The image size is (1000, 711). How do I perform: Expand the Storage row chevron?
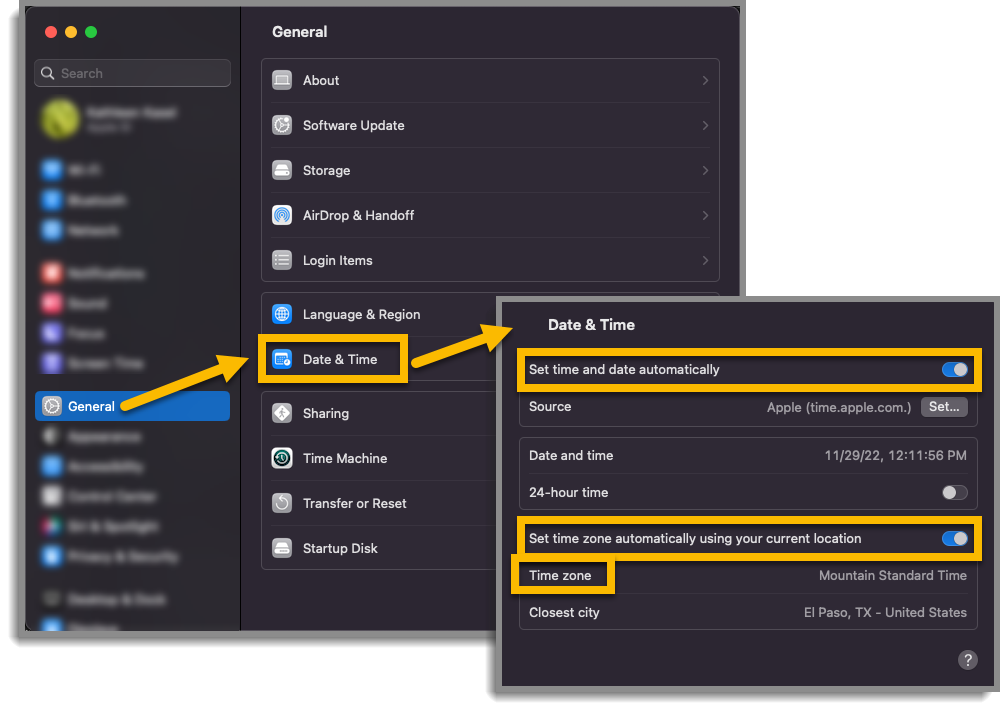[x=705, y=170]
